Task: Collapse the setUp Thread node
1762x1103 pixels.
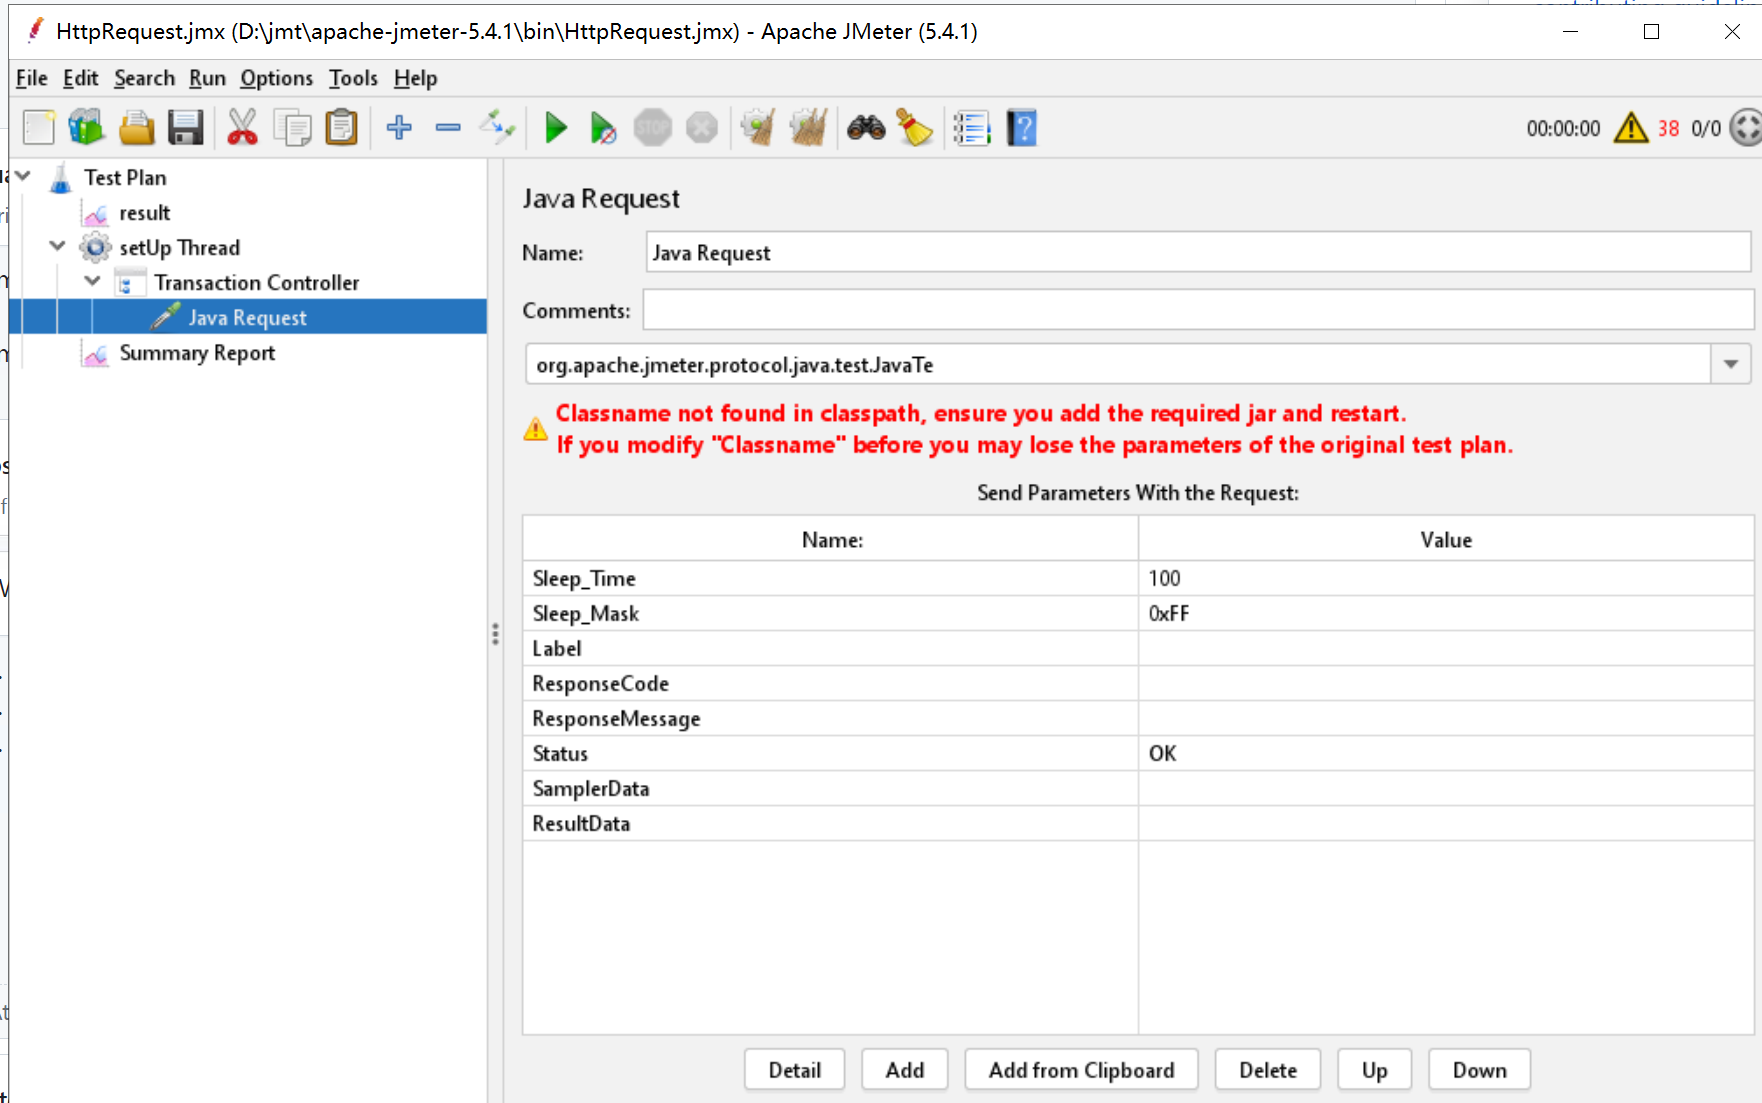Action: [x=57, y=247]
